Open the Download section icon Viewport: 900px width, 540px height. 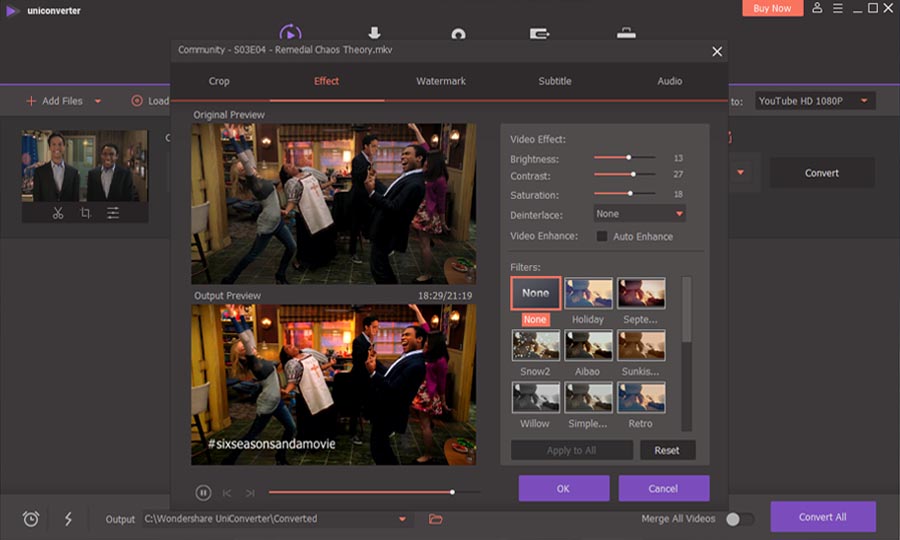click(374, 33)
